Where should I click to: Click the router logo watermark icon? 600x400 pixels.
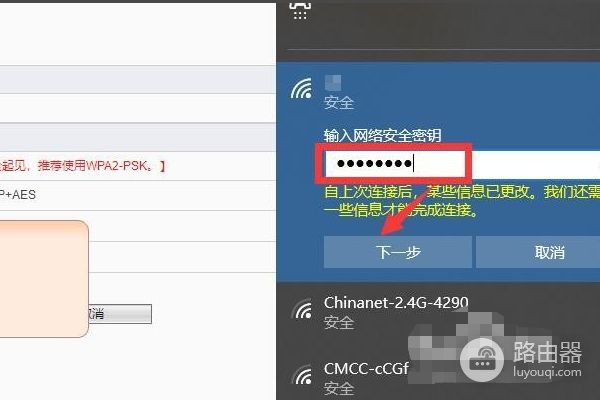(482, 360)
